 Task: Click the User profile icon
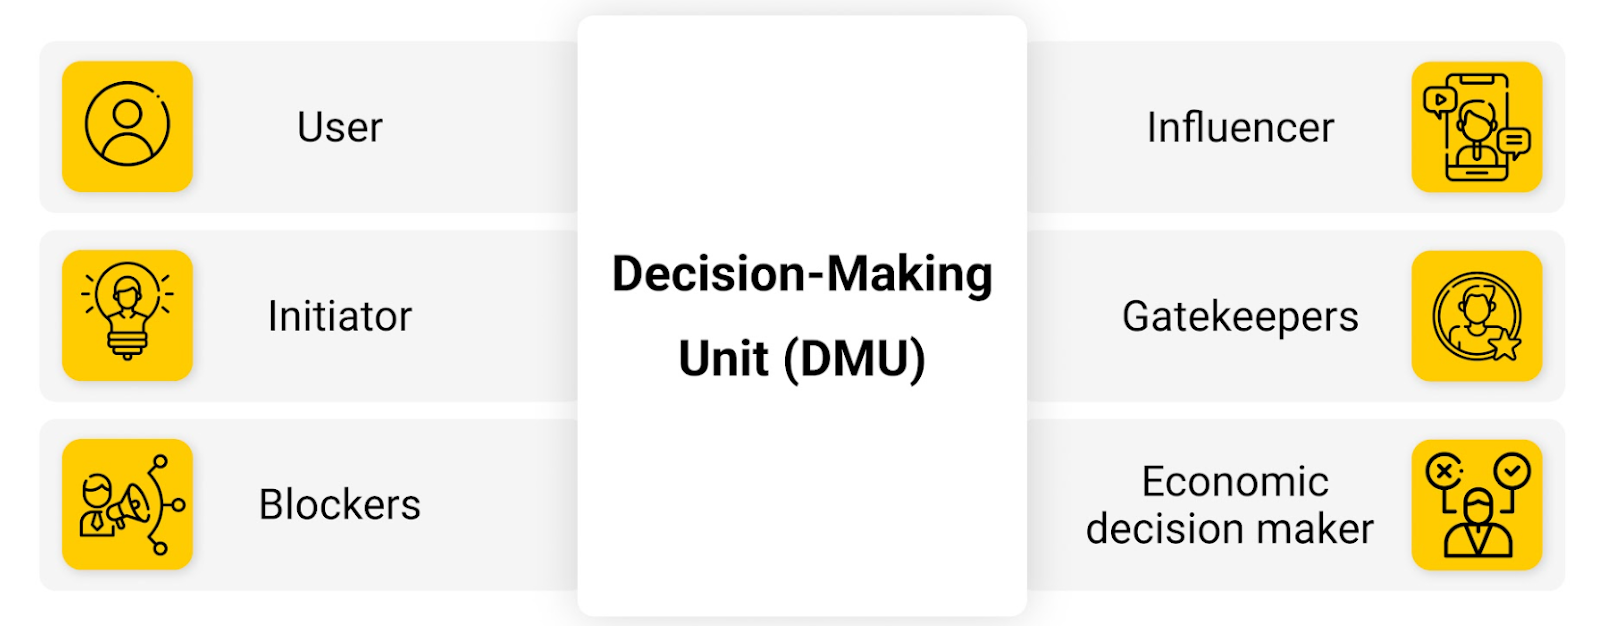127,126
